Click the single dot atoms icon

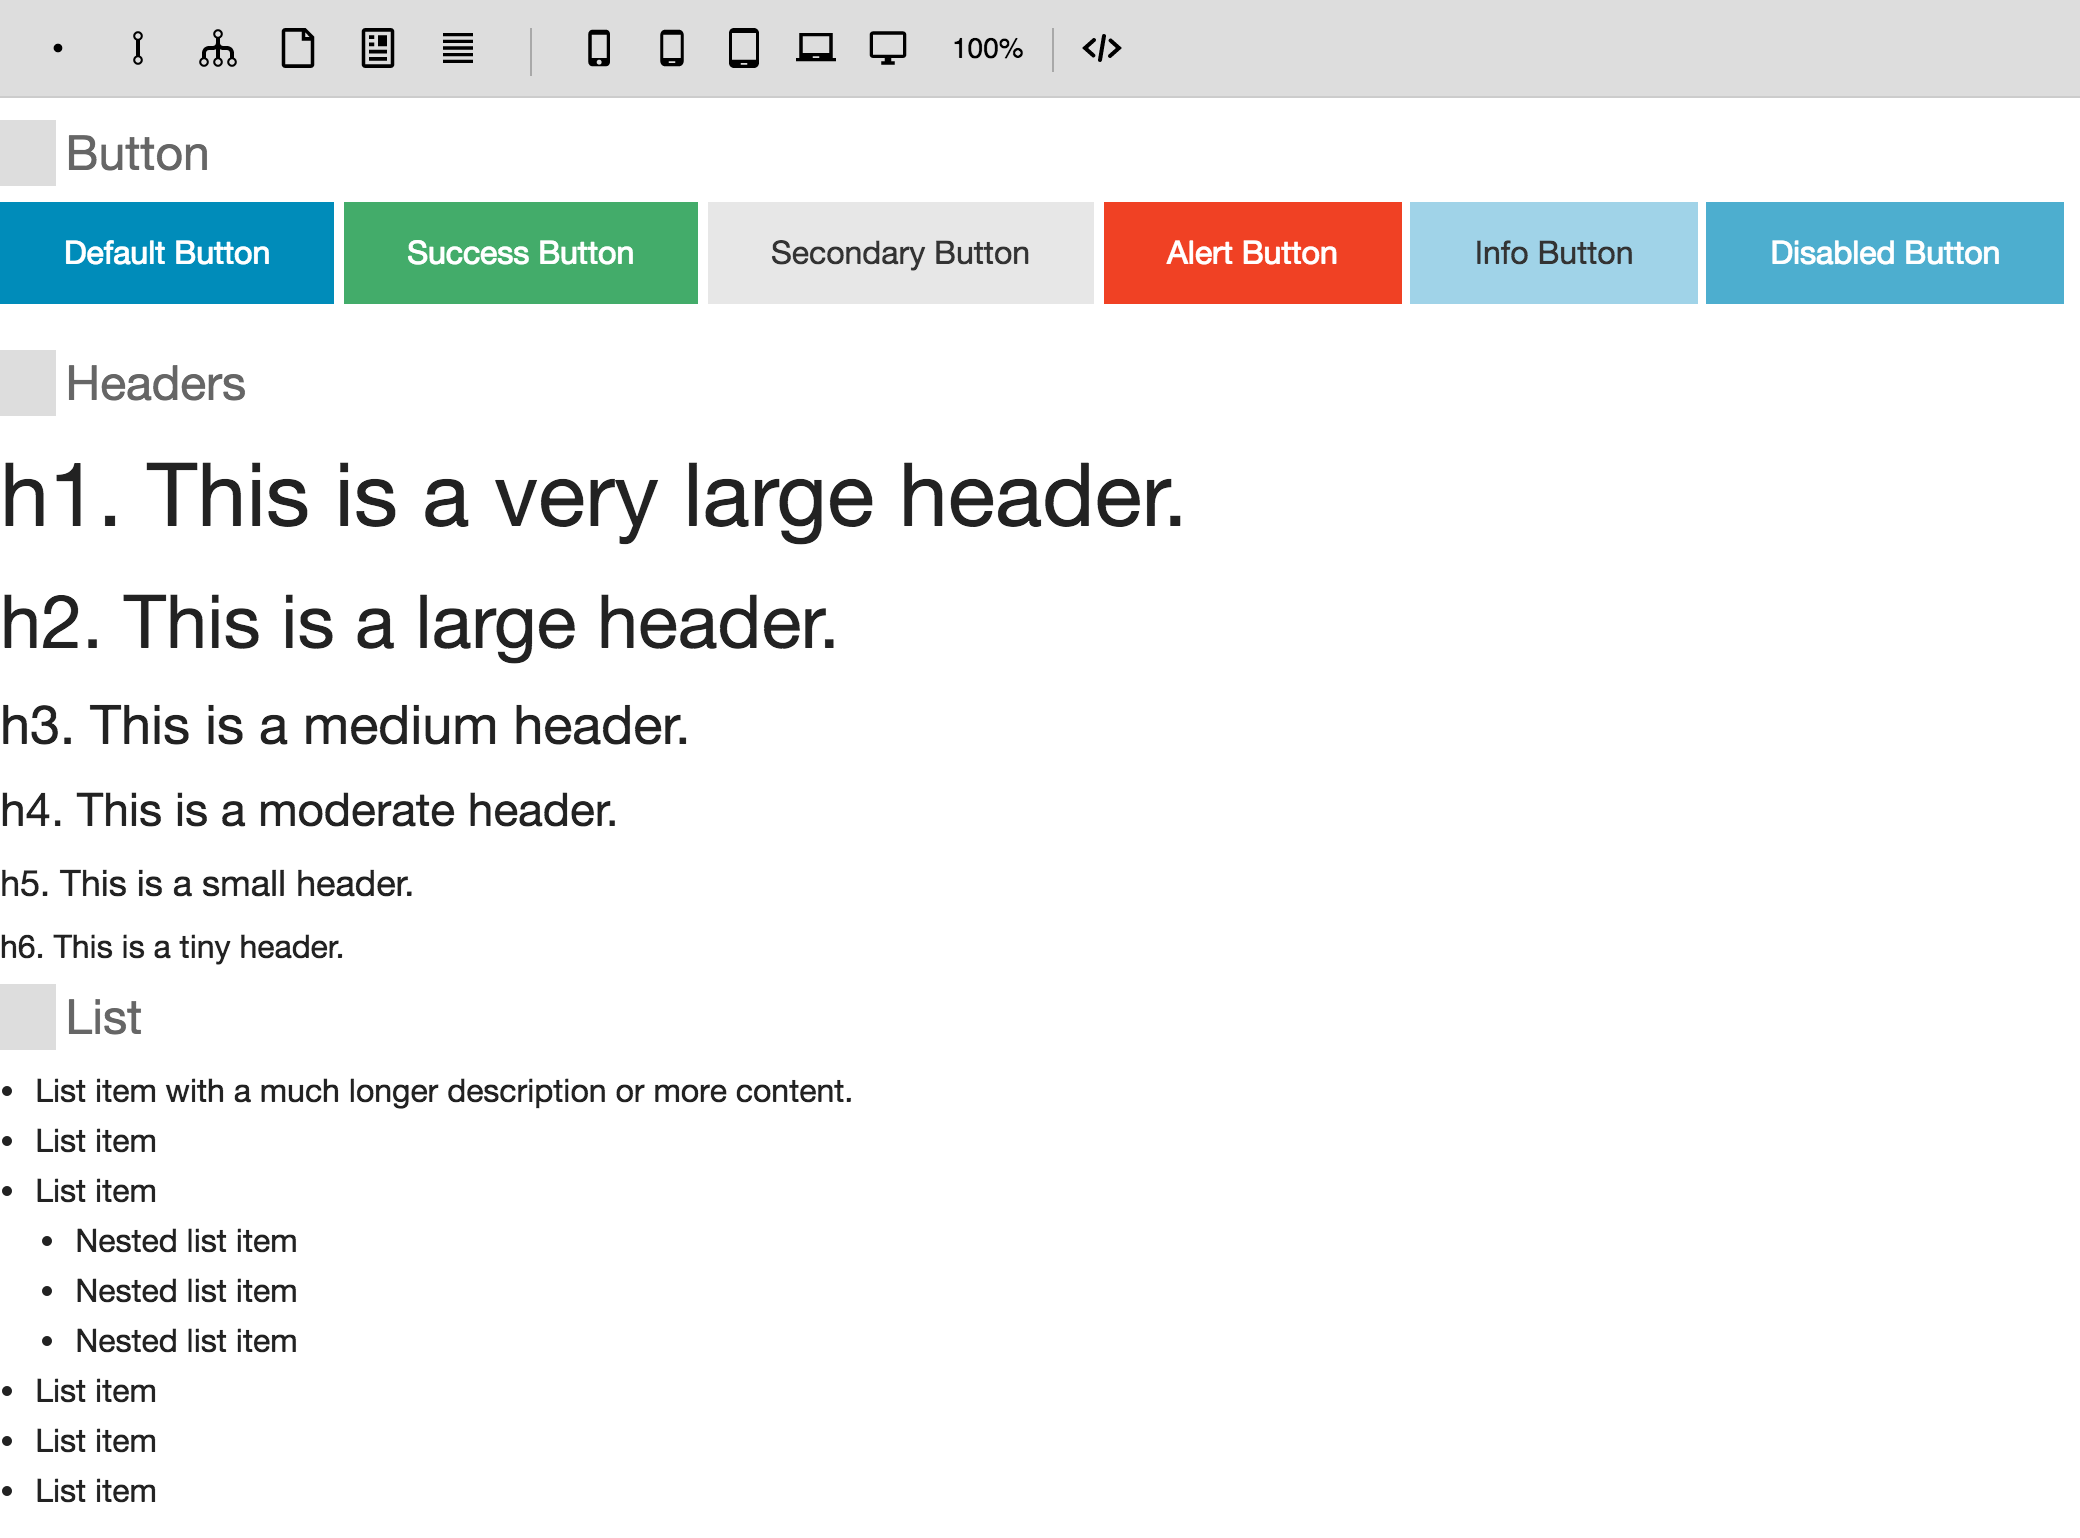58,48
